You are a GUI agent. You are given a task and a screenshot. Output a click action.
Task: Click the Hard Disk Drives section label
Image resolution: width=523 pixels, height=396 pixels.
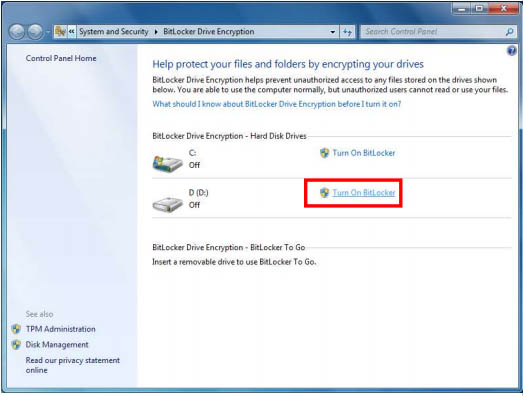click(x=229, y=136)
